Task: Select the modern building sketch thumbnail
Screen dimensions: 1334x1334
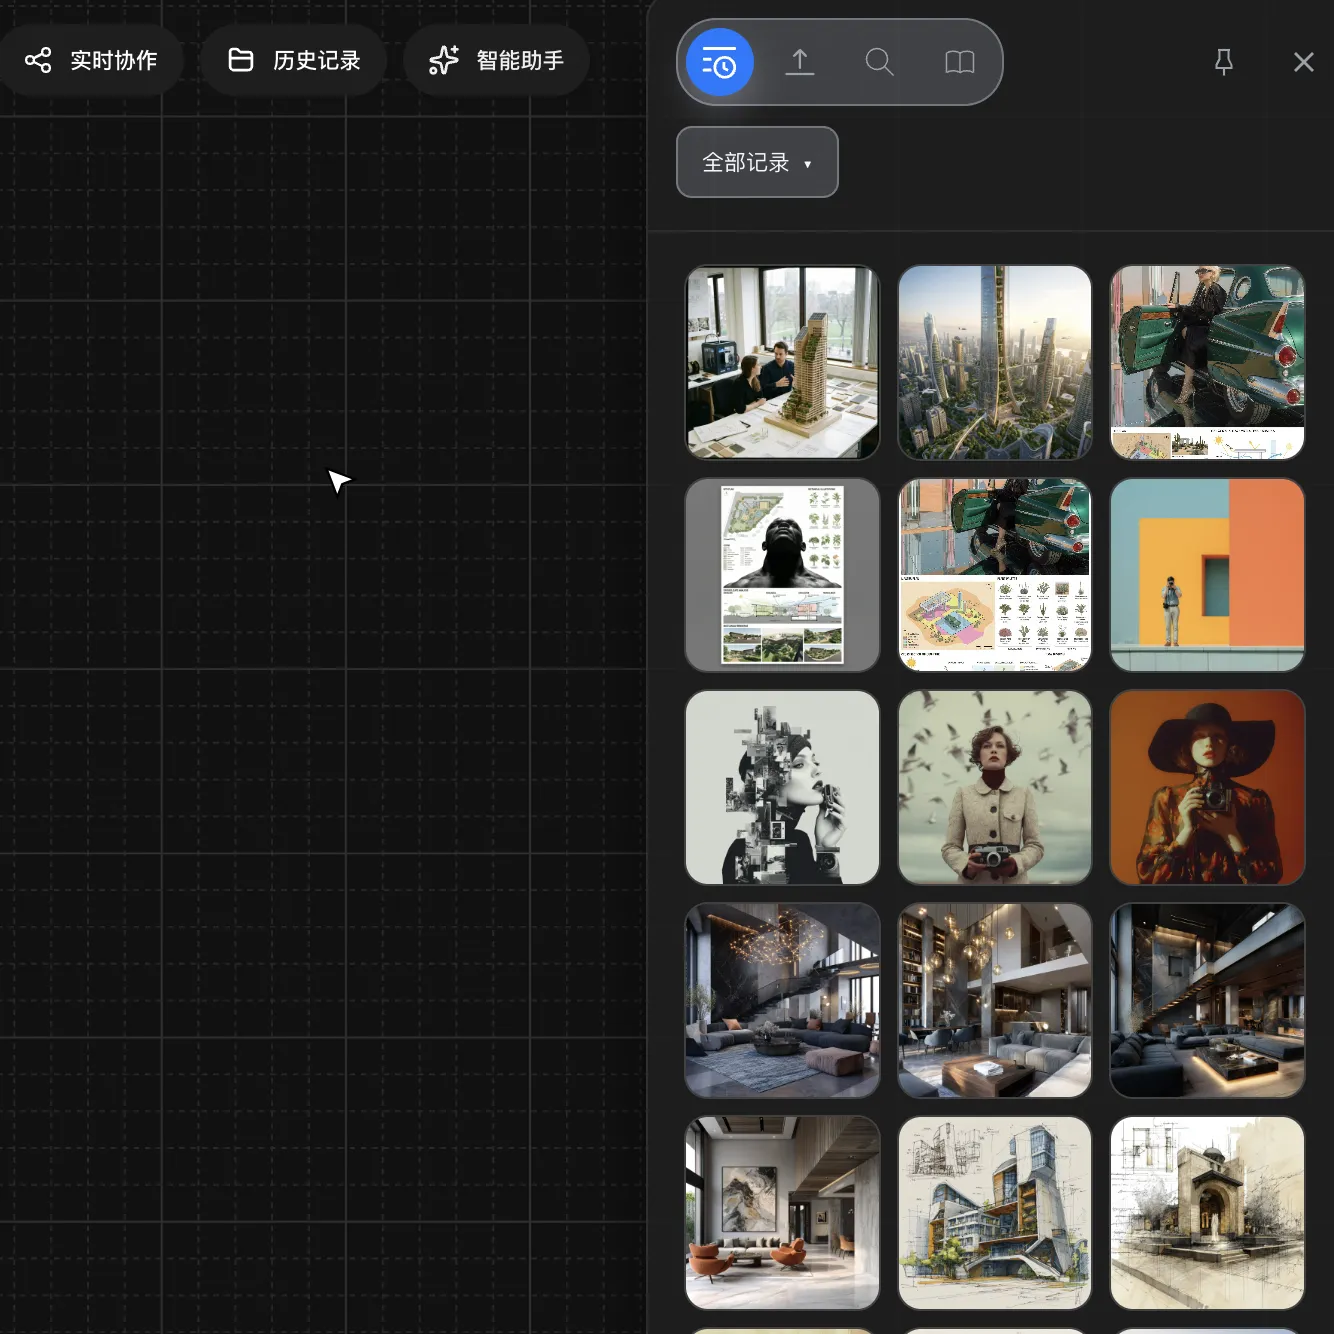Action: pos(995,1213)
